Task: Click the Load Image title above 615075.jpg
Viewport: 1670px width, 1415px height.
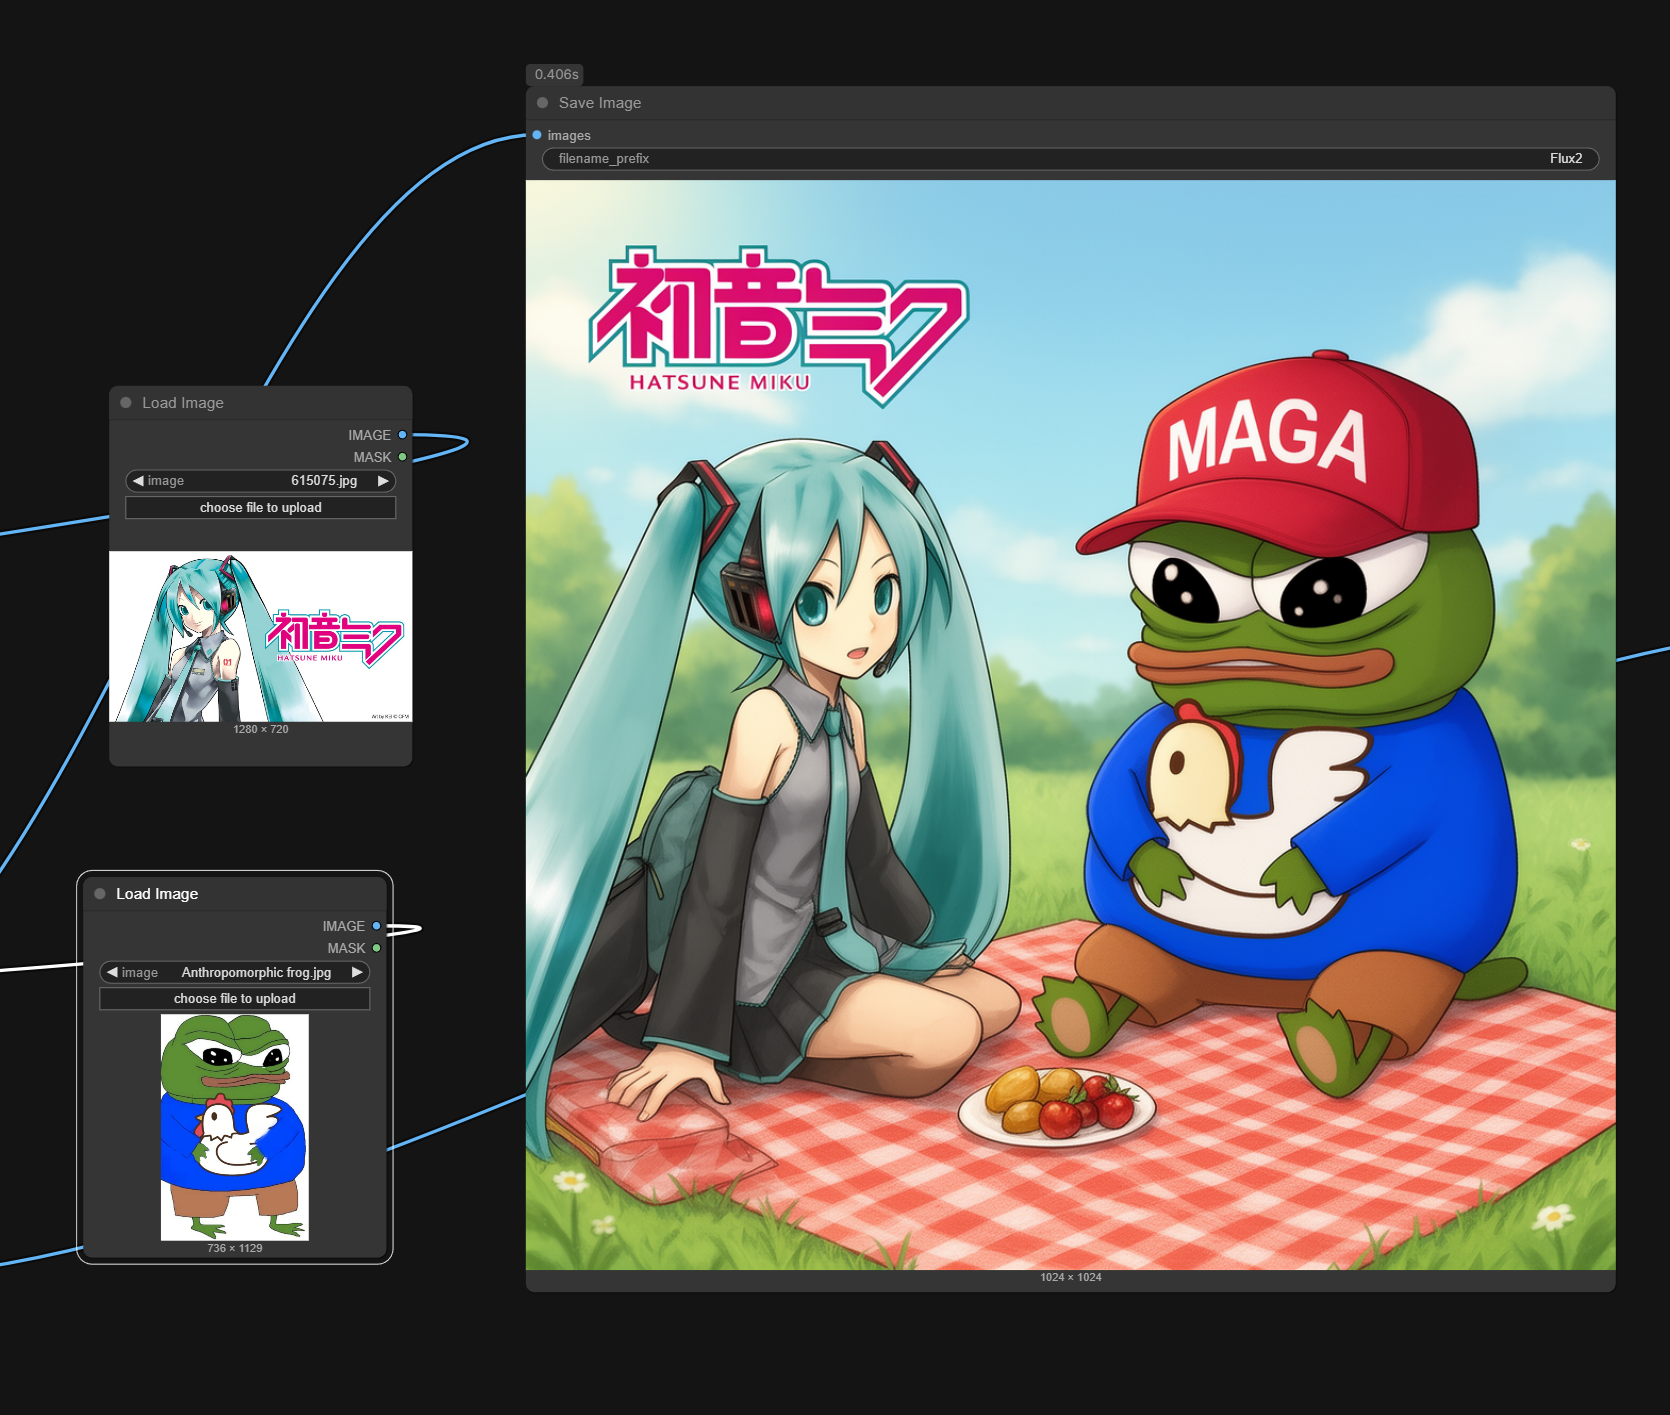Action: tap(183, 403)
